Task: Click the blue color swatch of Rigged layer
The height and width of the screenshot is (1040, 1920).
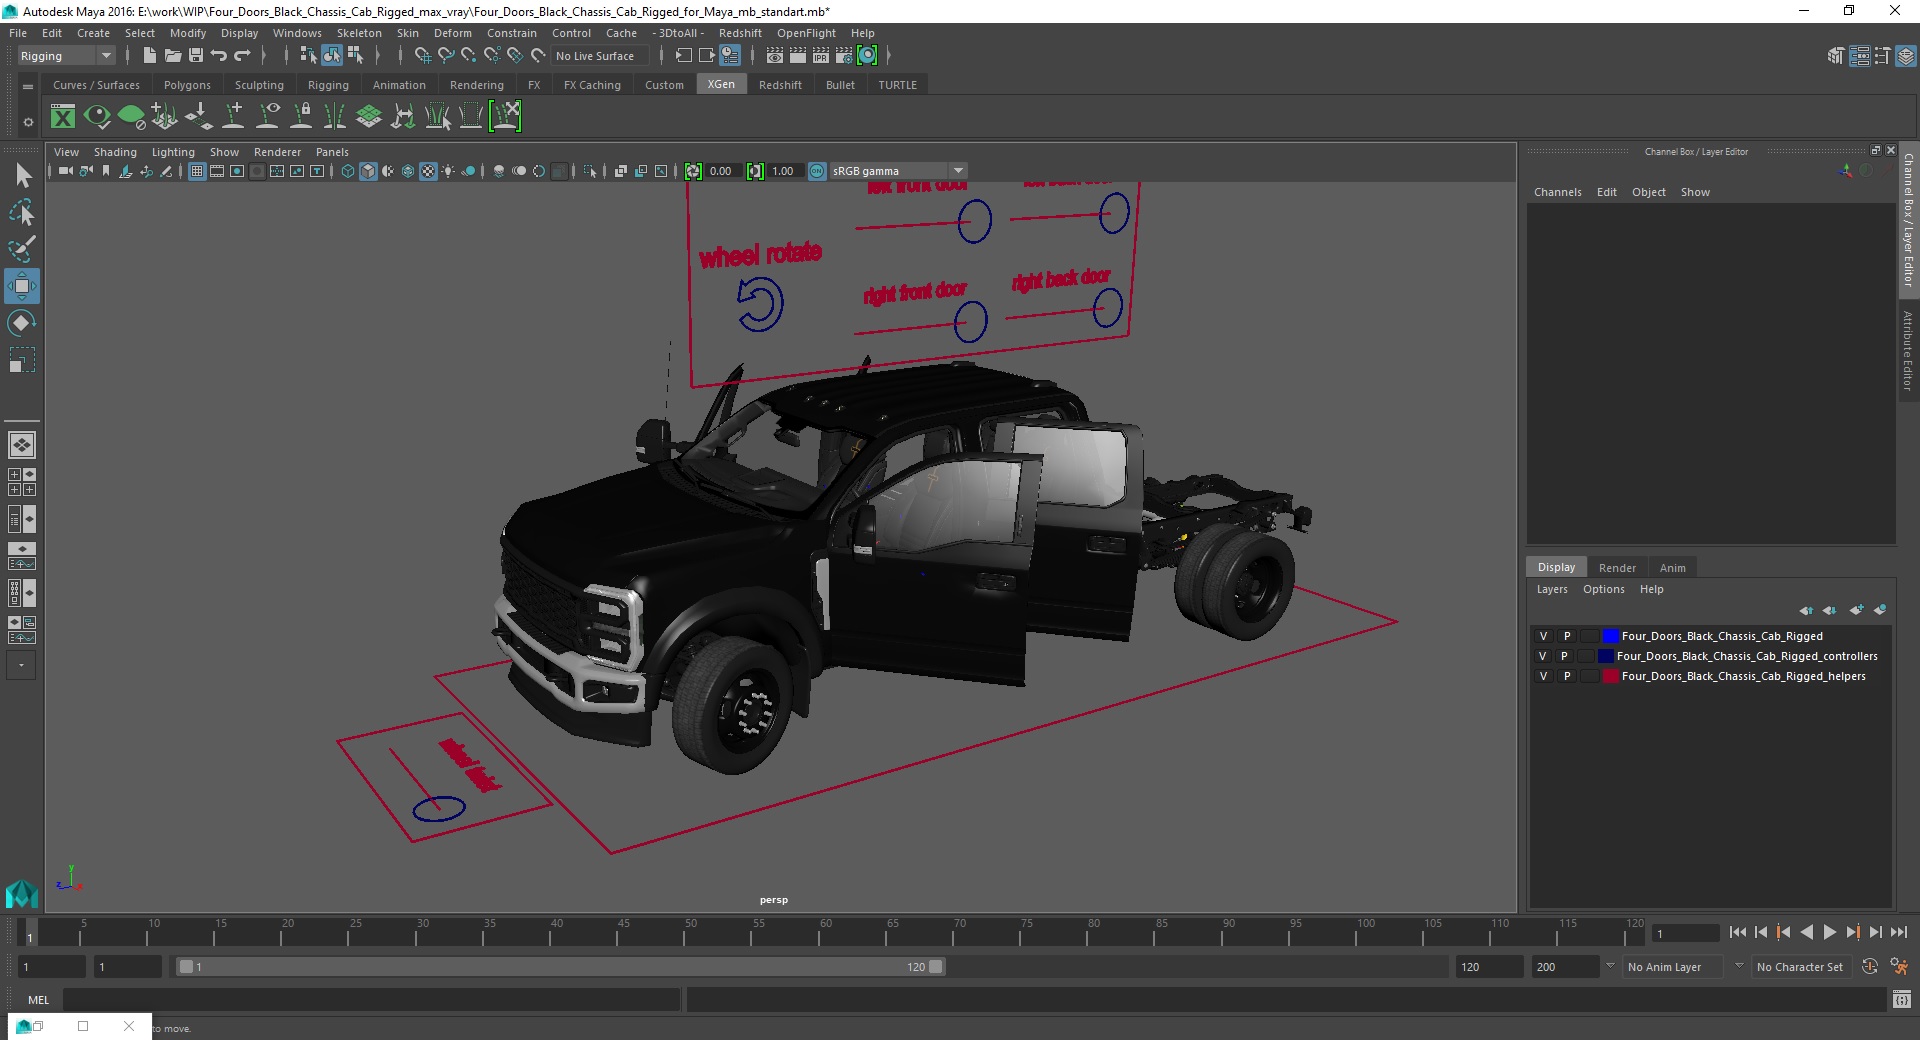Action: (1610, 636)
